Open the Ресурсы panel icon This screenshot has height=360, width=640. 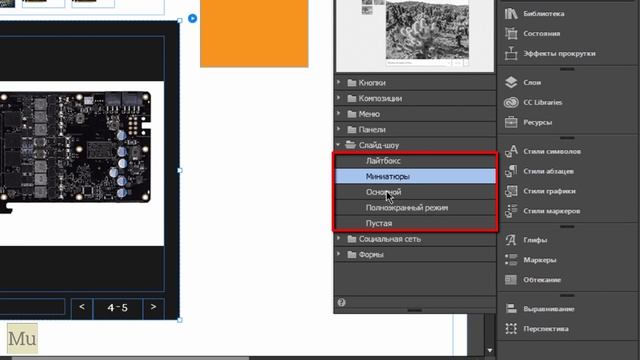coord(511,122)
